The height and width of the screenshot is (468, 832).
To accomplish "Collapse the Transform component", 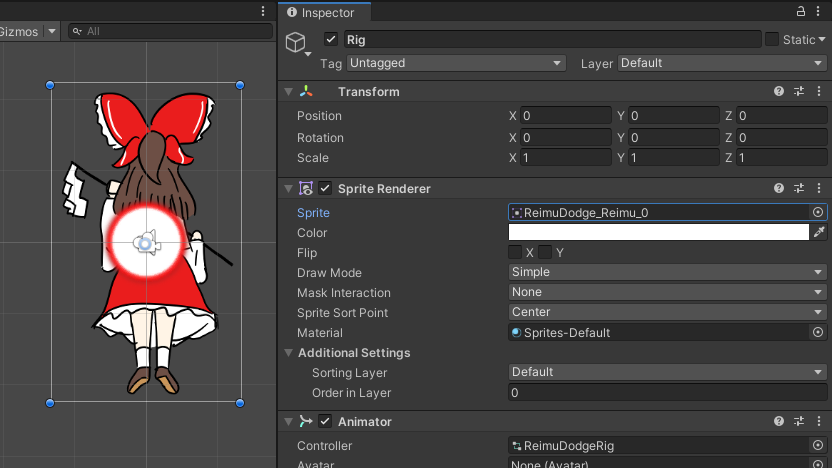I will pos(289,92).
